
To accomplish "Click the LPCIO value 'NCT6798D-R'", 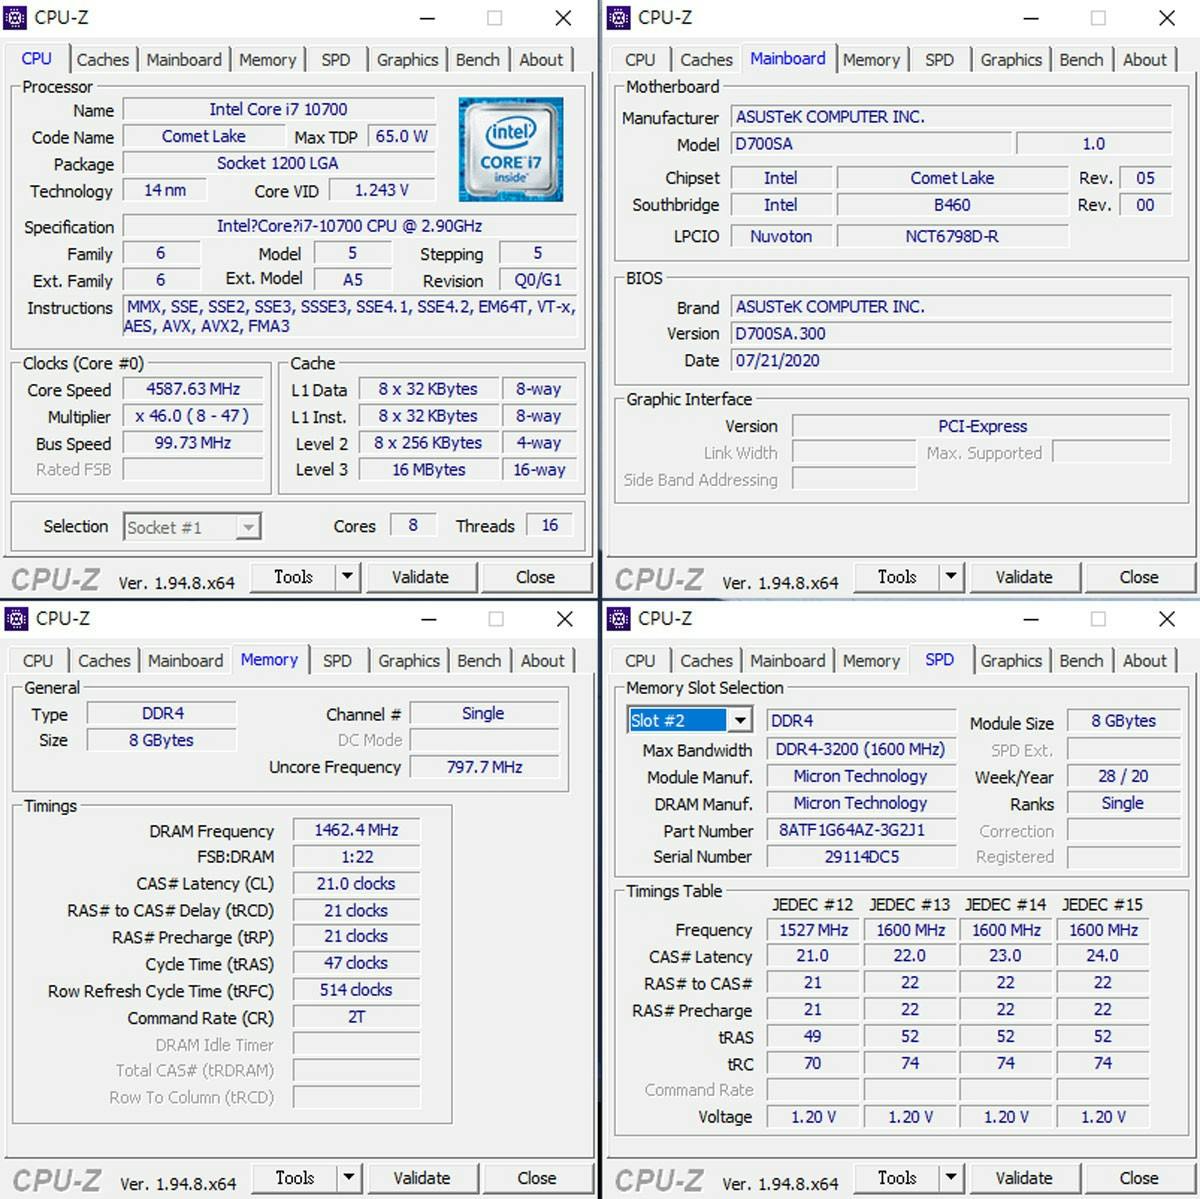I will (952, 236).
